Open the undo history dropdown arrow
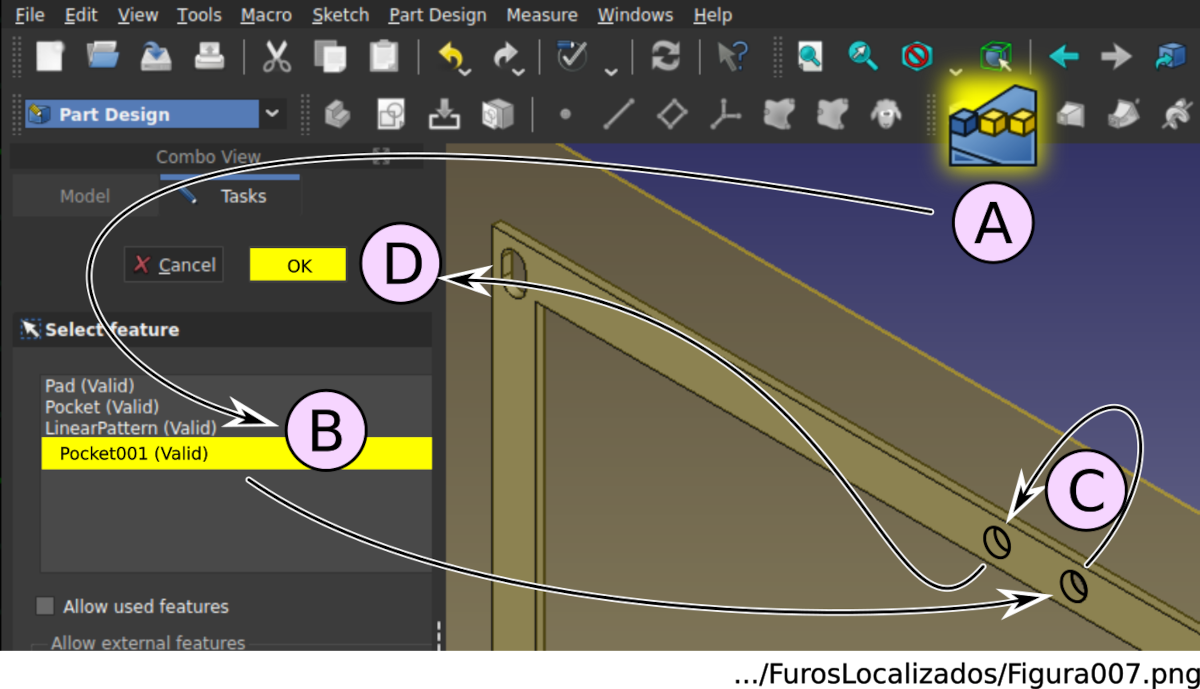This screenshot has height=689, width=1200. pos(465,71)
